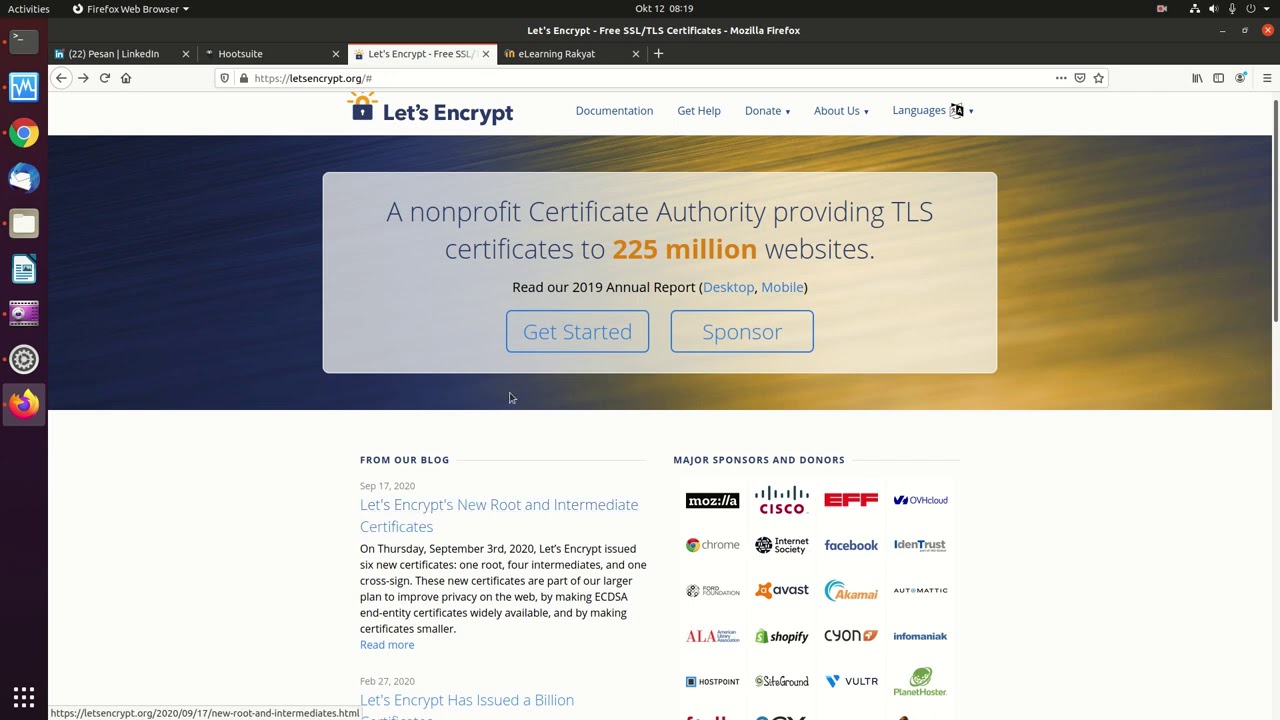Image resolution: width=1280 pixels, height=720 pixels.
Task: Close the Let's Encrypt tab
Action: 486,54
